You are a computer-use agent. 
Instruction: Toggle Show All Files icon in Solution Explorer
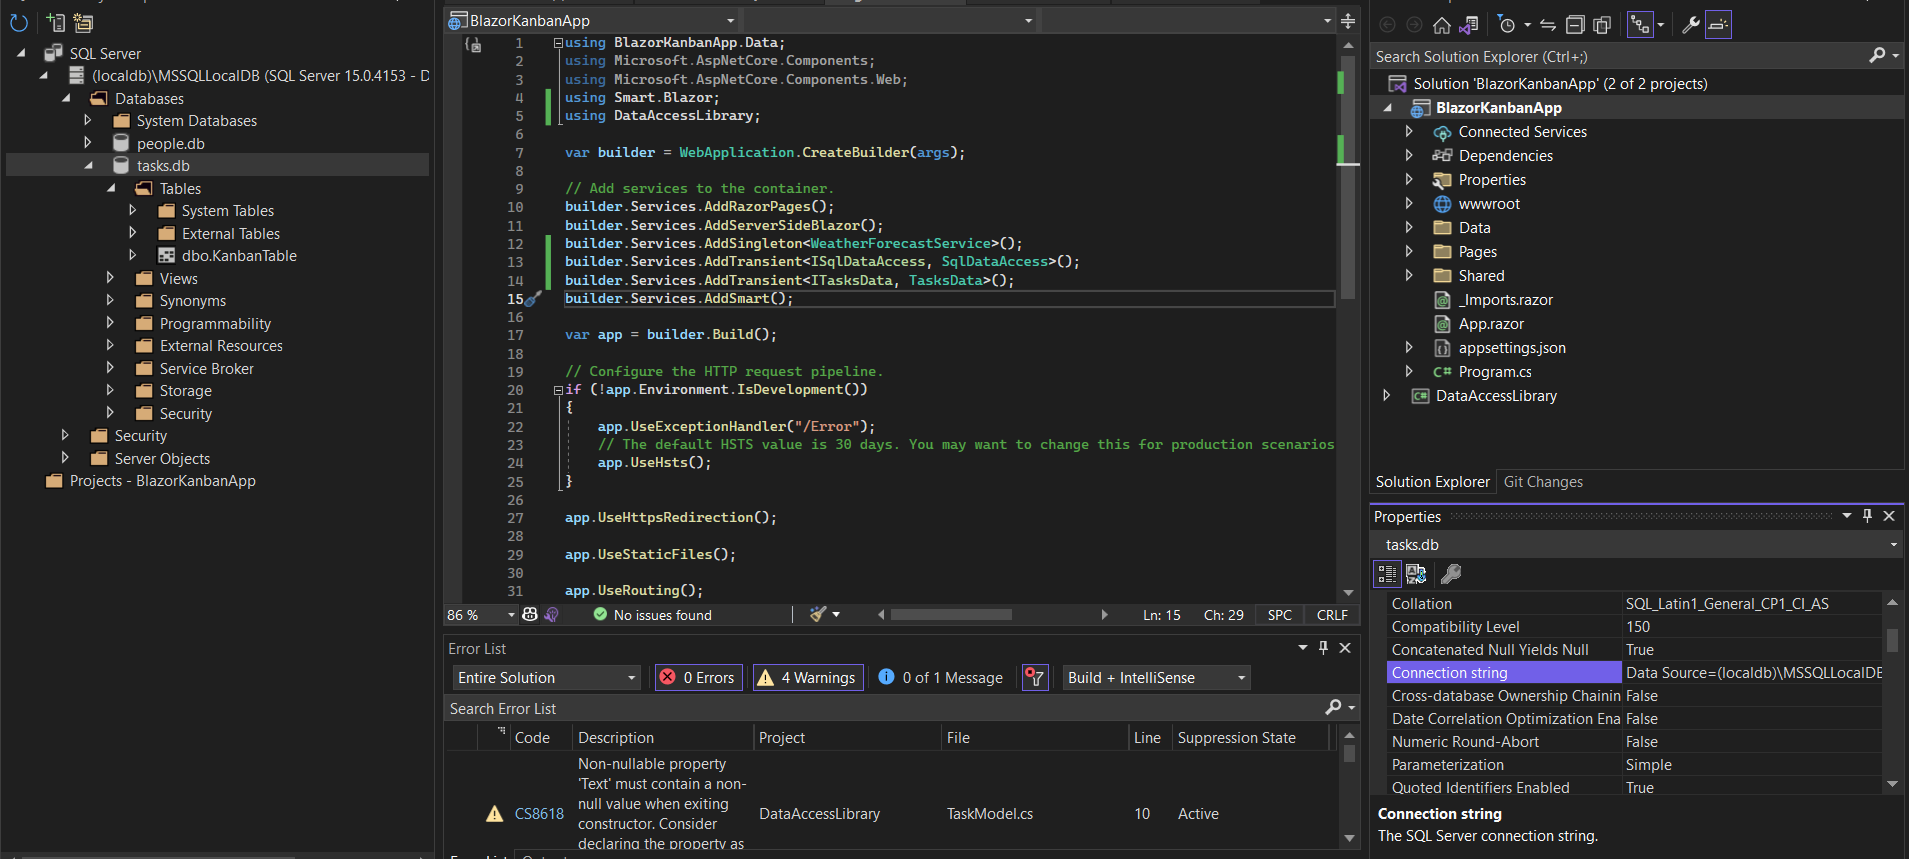[1602, 25]
